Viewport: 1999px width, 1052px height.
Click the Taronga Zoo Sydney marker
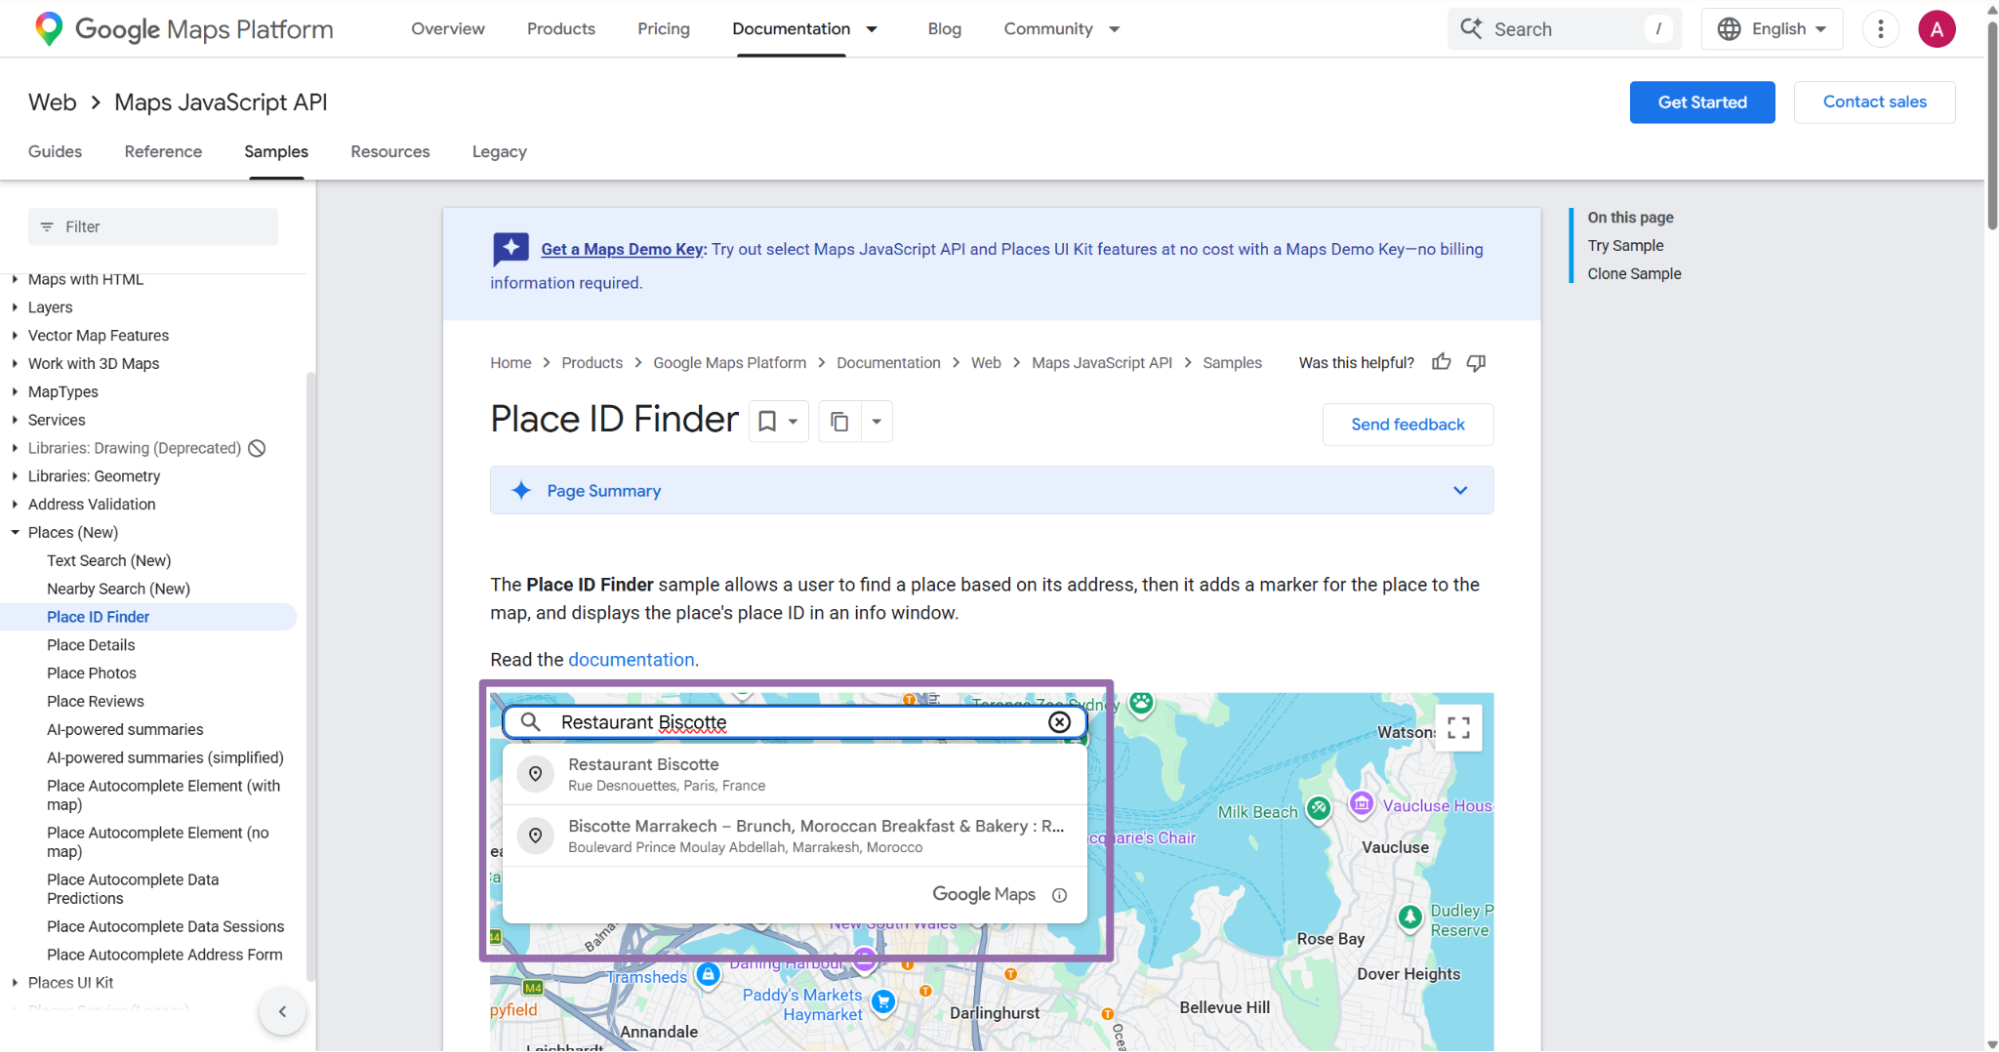click(1141, 703)
